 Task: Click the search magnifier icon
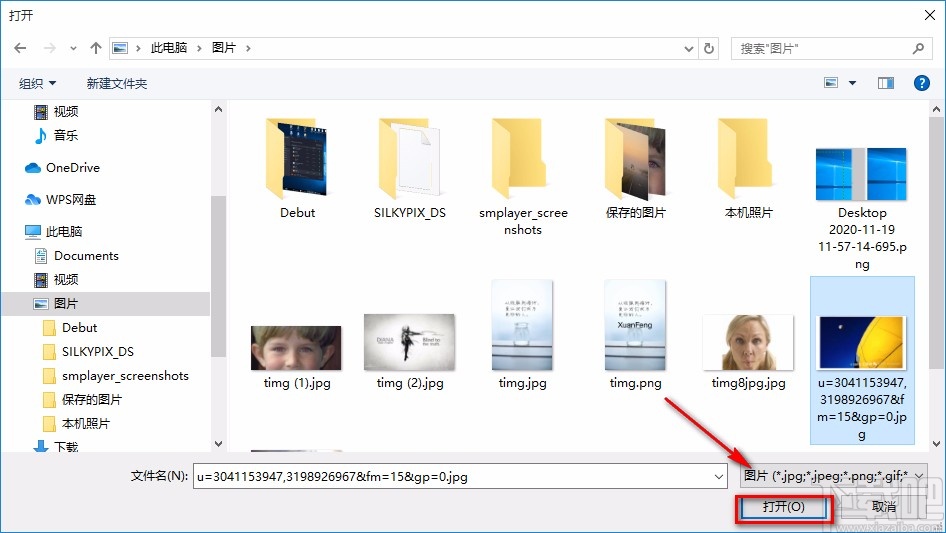[918, 48]
